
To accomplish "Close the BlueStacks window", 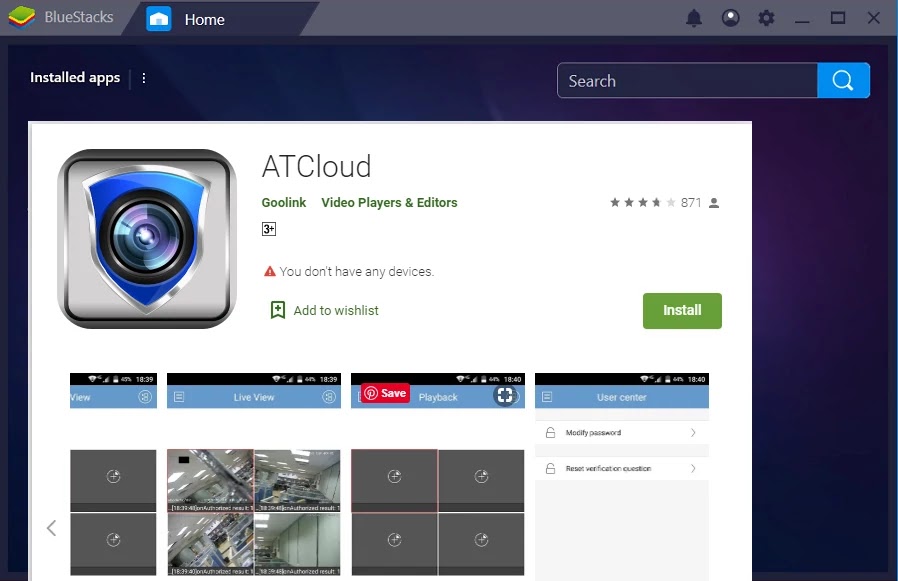I will (873, 18).
